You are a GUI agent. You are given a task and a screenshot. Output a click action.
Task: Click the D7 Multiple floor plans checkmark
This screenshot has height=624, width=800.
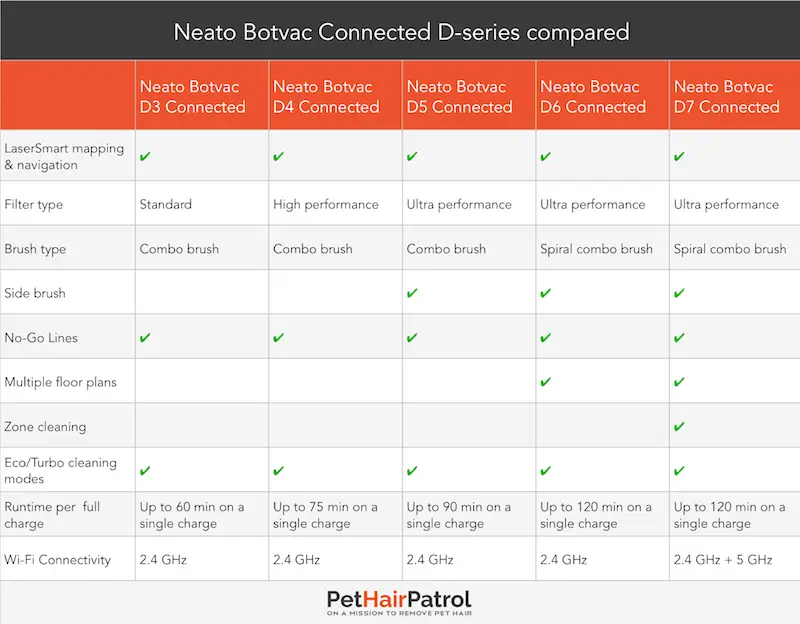(679, 382)
